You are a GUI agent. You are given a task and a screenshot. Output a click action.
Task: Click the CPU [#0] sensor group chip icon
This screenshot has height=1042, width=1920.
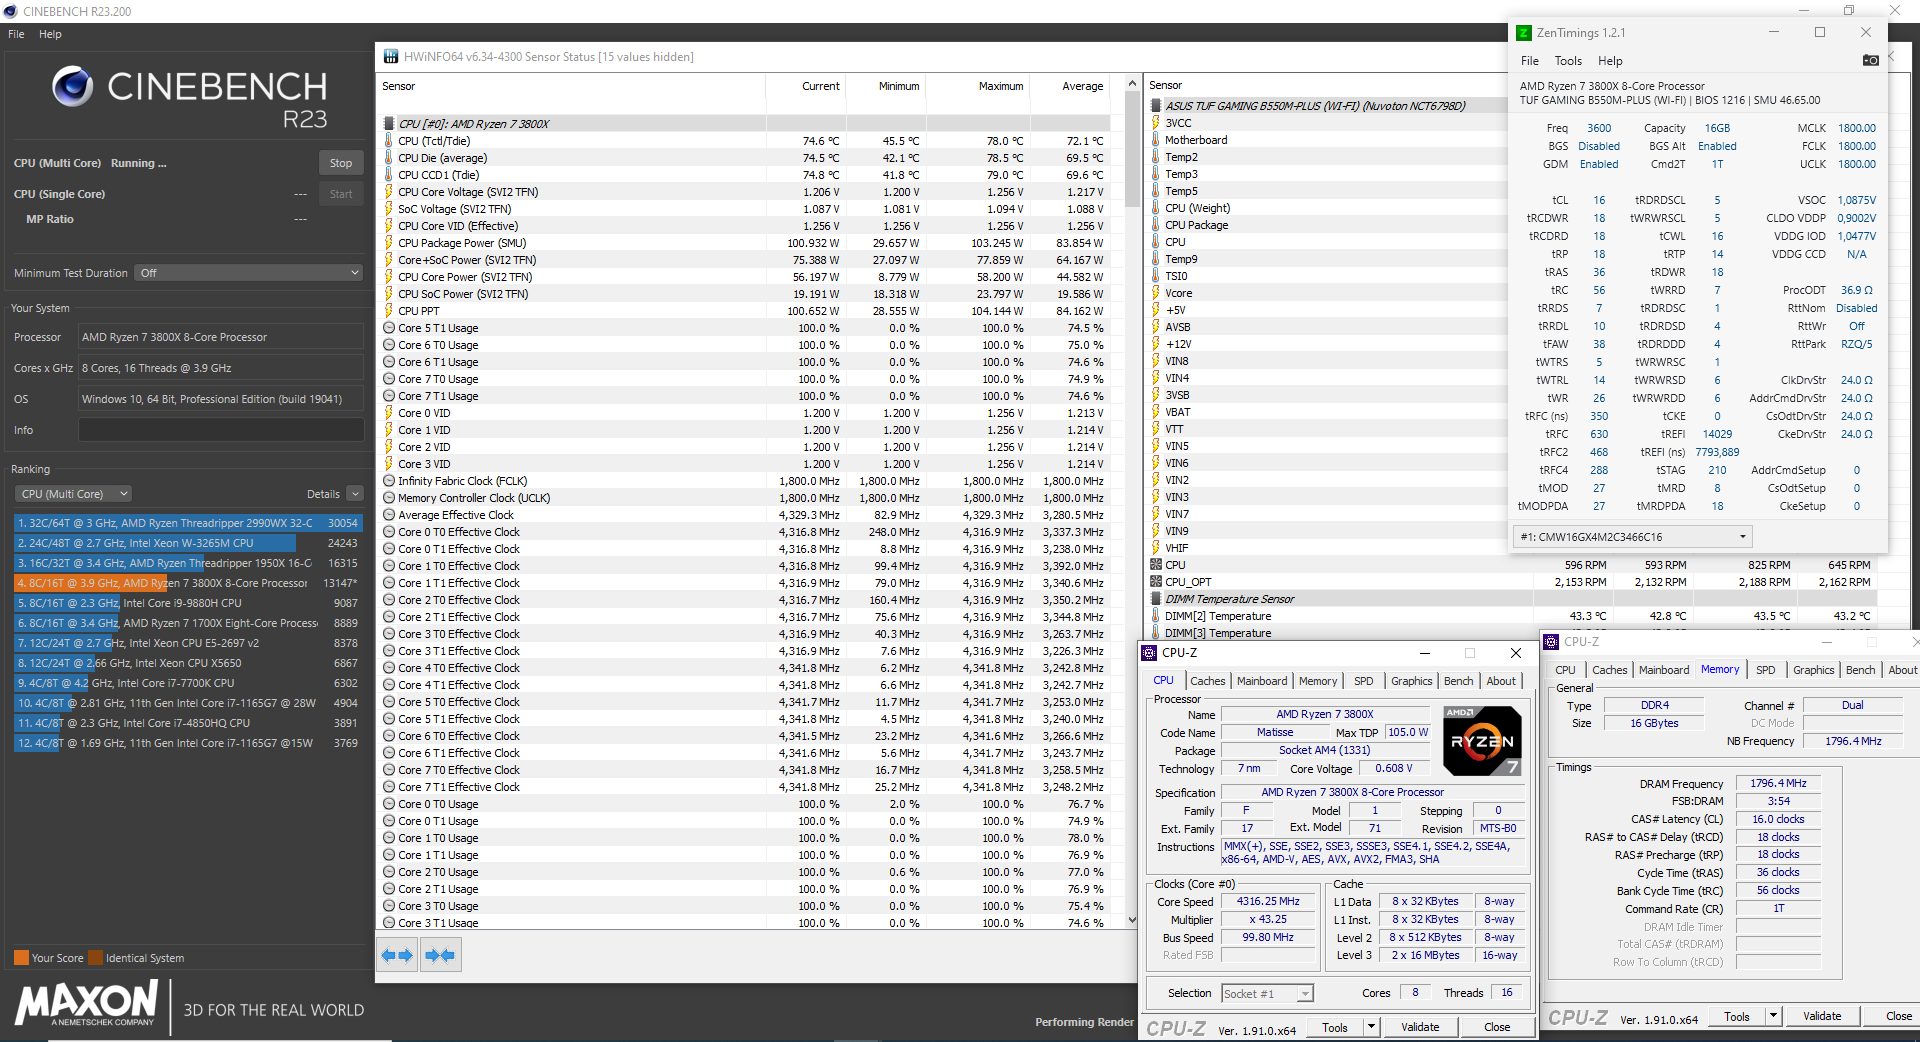click(x=389, y=124)
